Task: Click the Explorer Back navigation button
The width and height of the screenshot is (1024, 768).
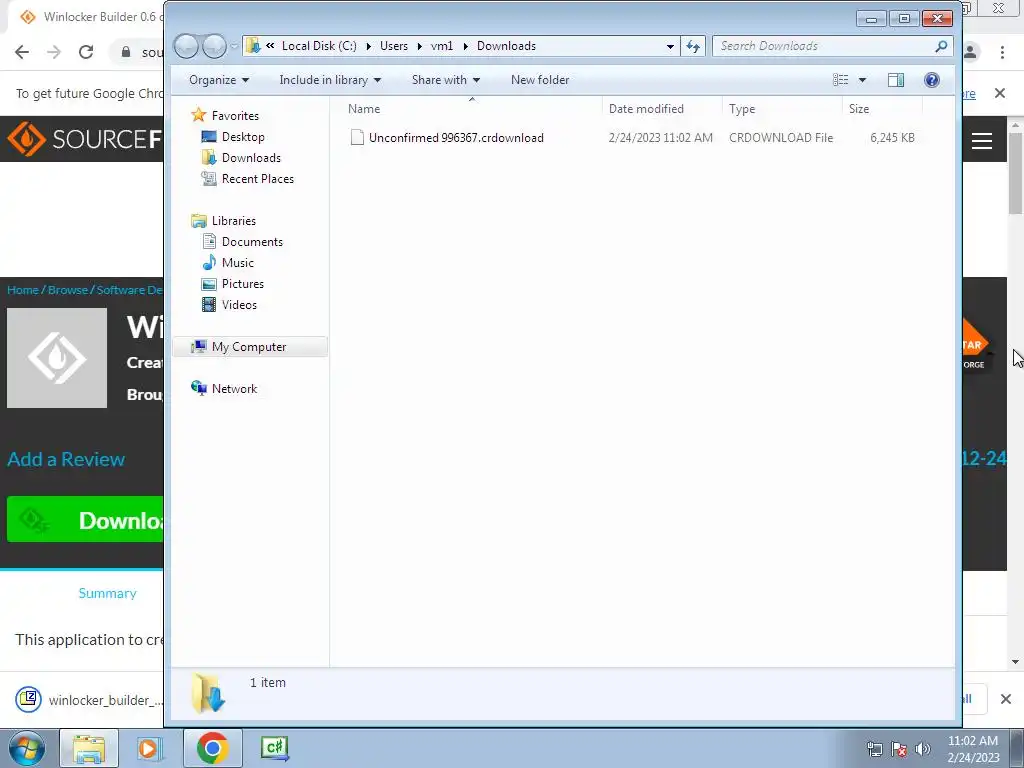Action: click(186, 46)
